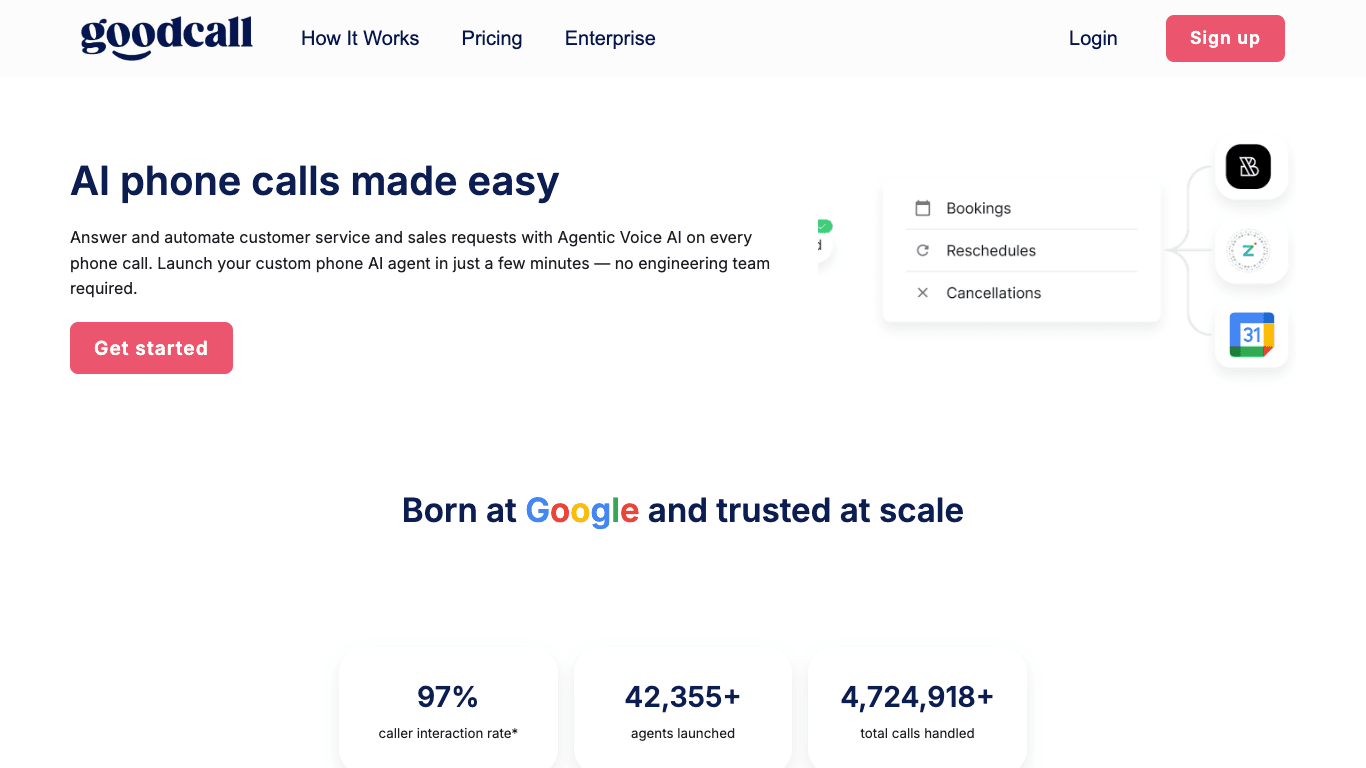
Task: Click the Cancellations X icon
Action: tap(923, 293)
